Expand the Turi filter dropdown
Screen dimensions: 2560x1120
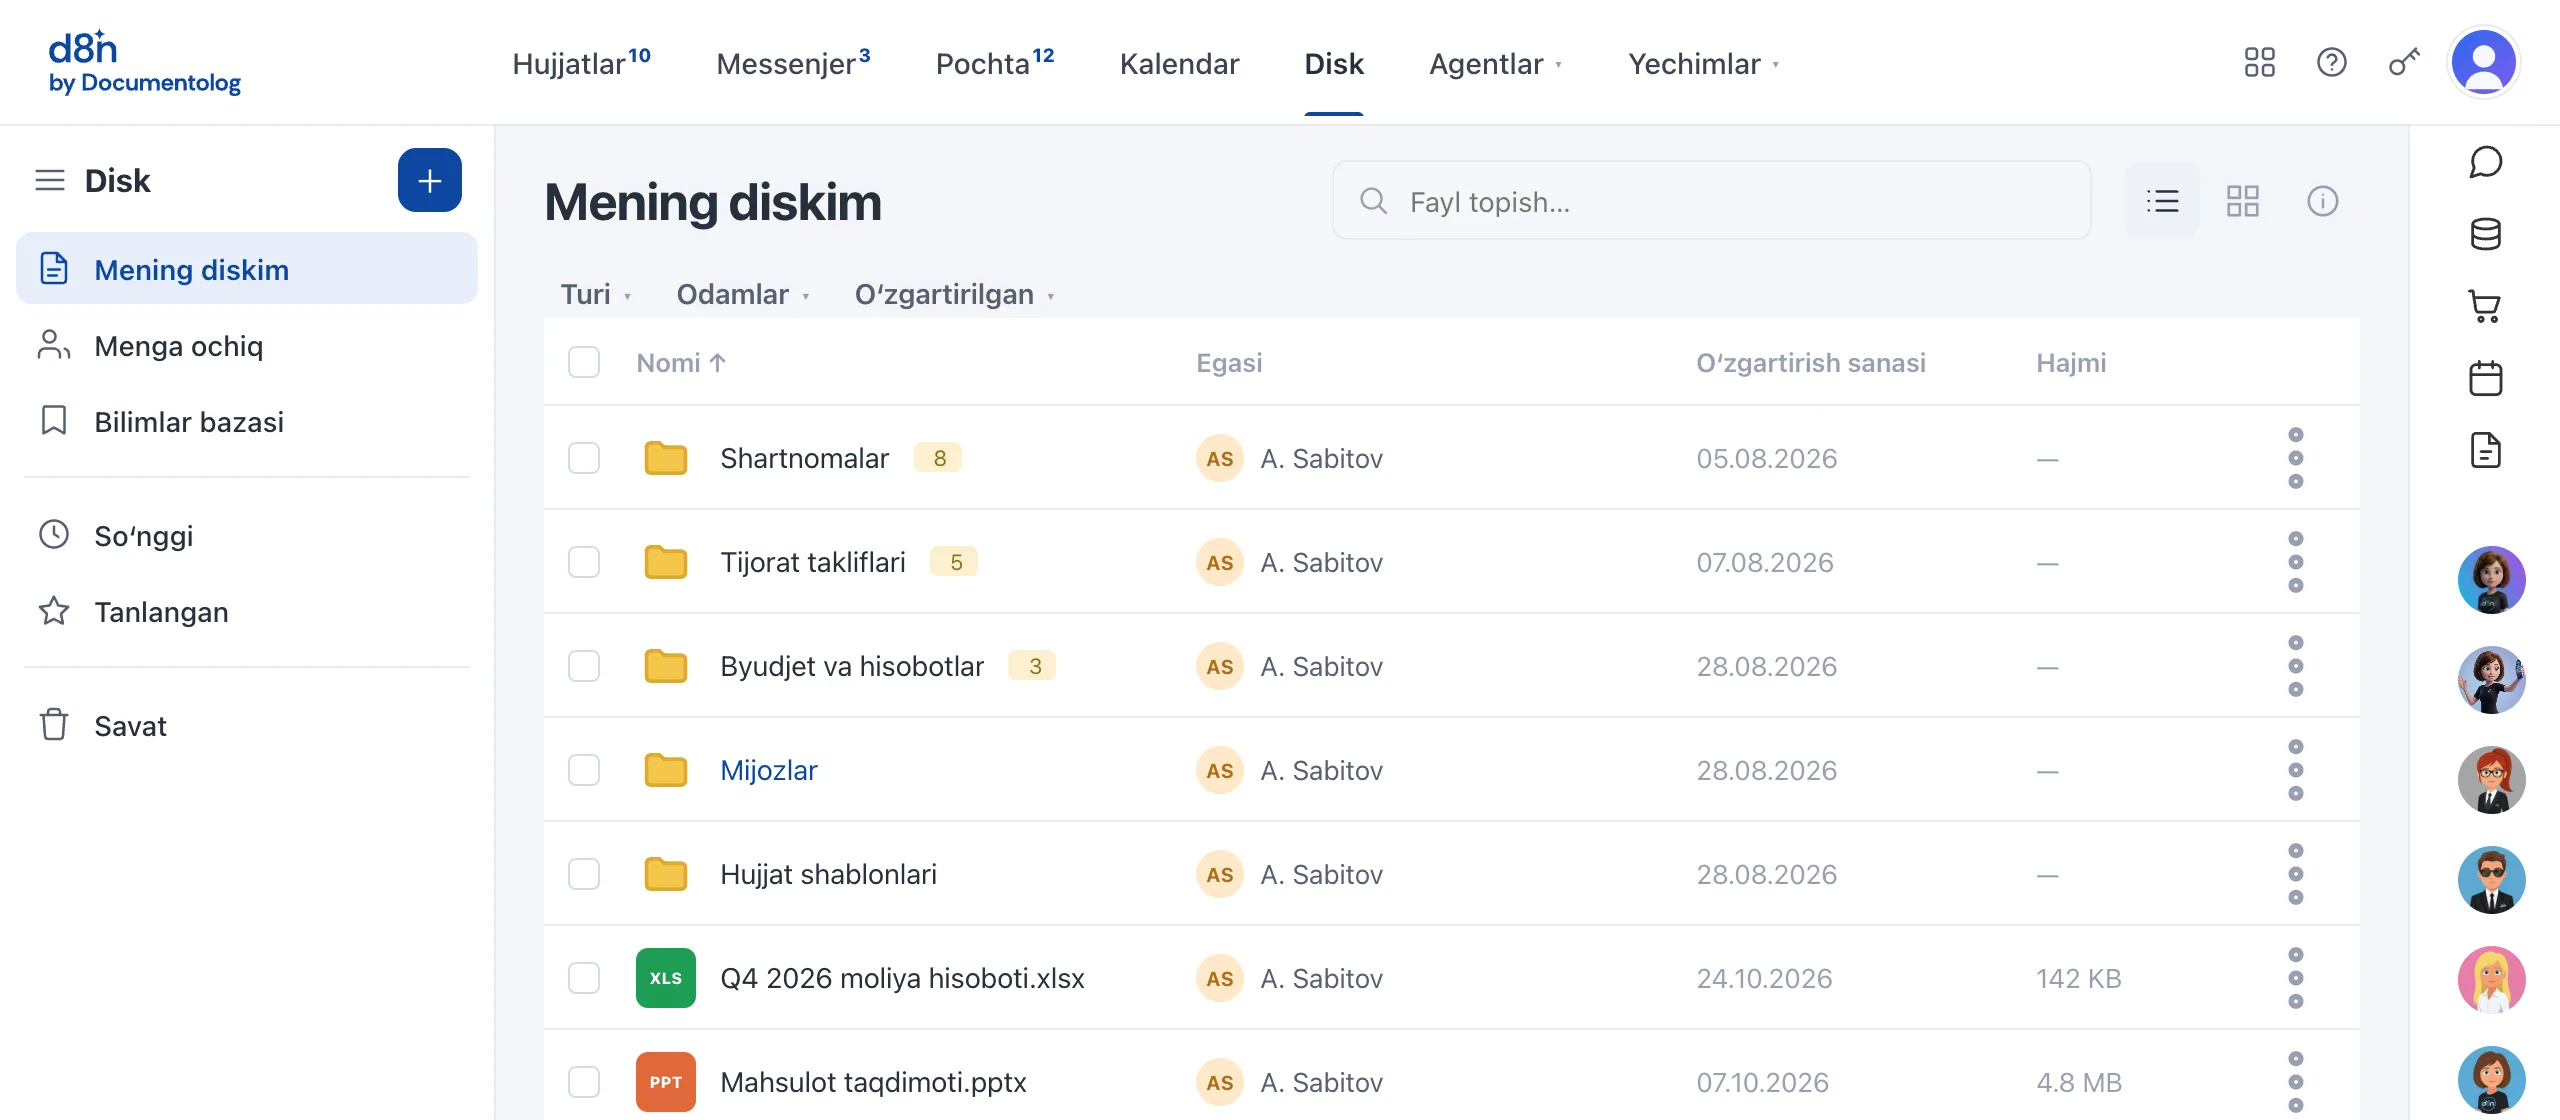point(596,294)
